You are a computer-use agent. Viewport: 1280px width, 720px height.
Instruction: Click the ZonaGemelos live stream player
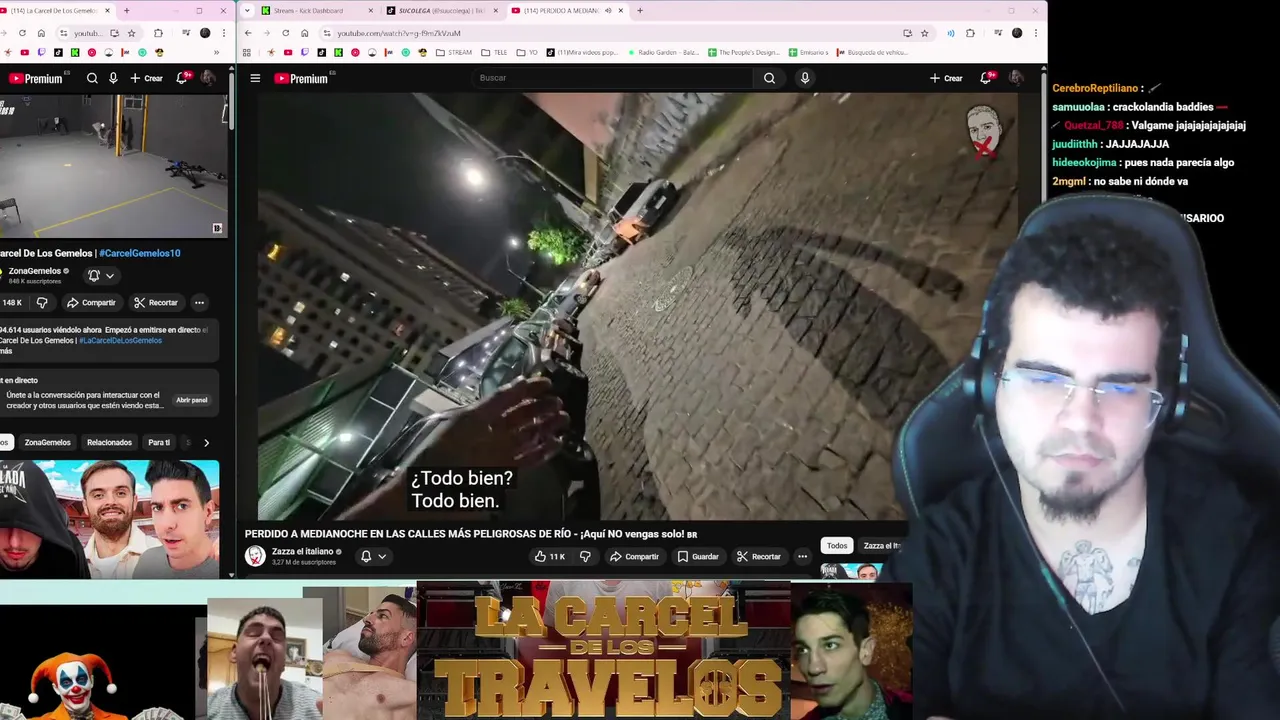point(113,166)
